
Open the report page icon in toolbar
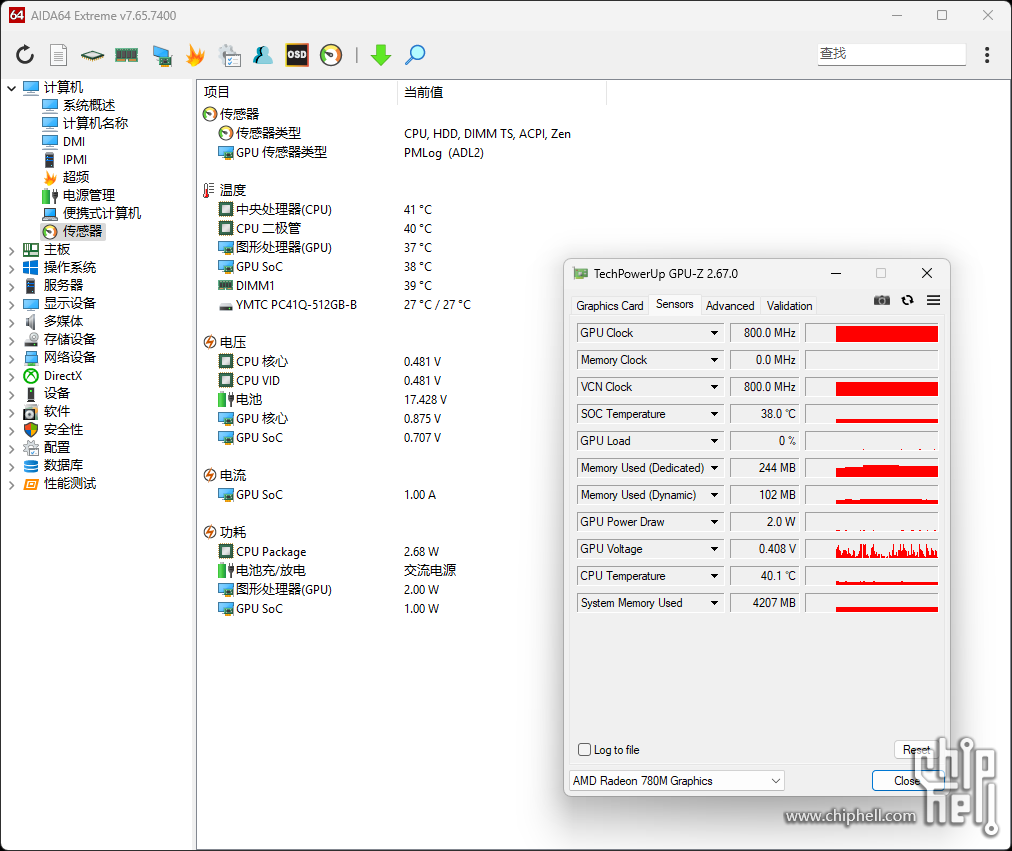59,55
